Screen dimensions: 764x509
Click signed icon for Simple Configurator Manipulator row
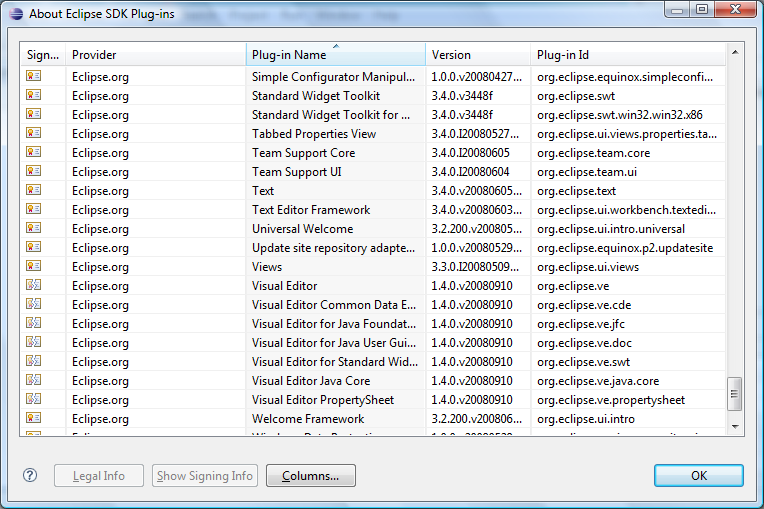pos(34,76)
